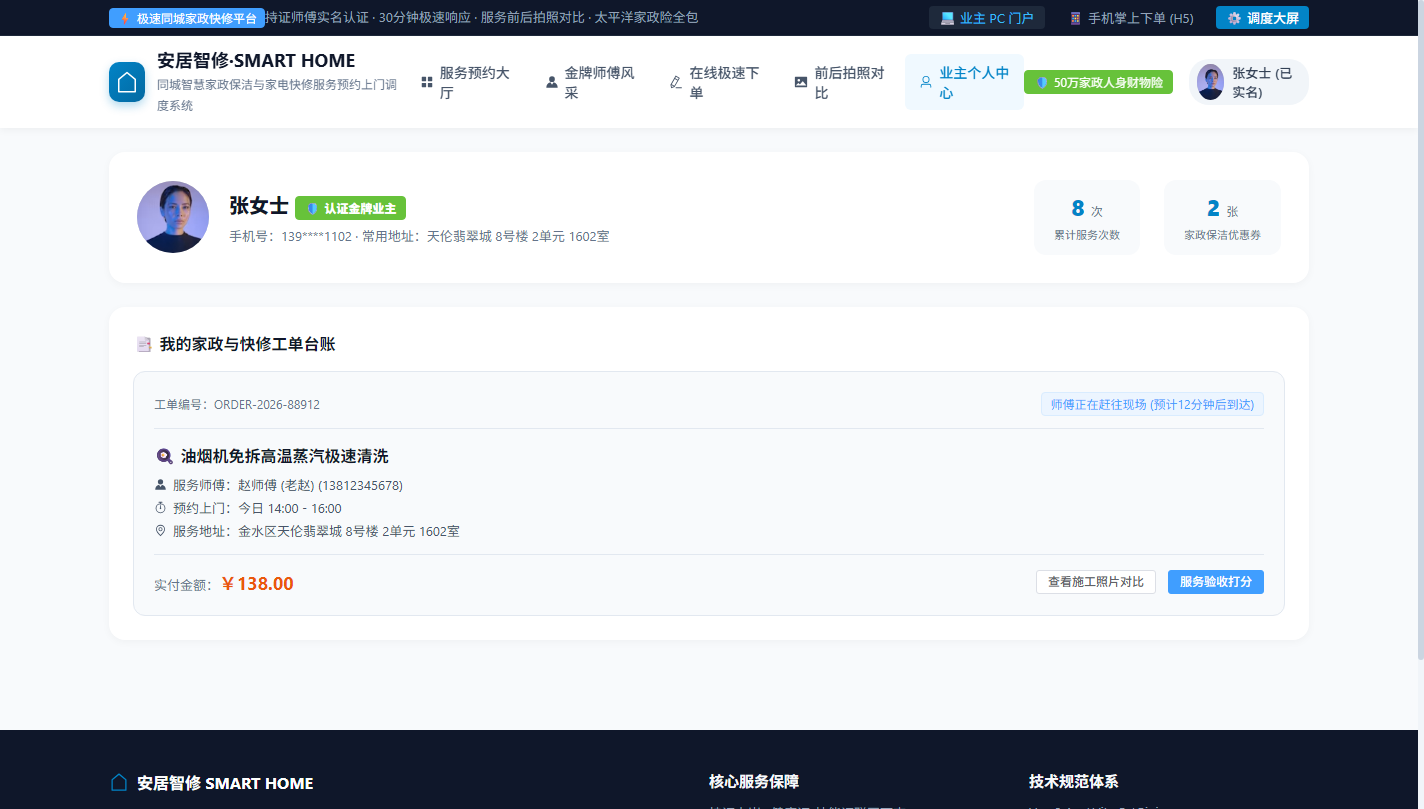The image size is (1424, 809).
Task: Click the person icon beside 服务师傅
Action: coord(161,485)
